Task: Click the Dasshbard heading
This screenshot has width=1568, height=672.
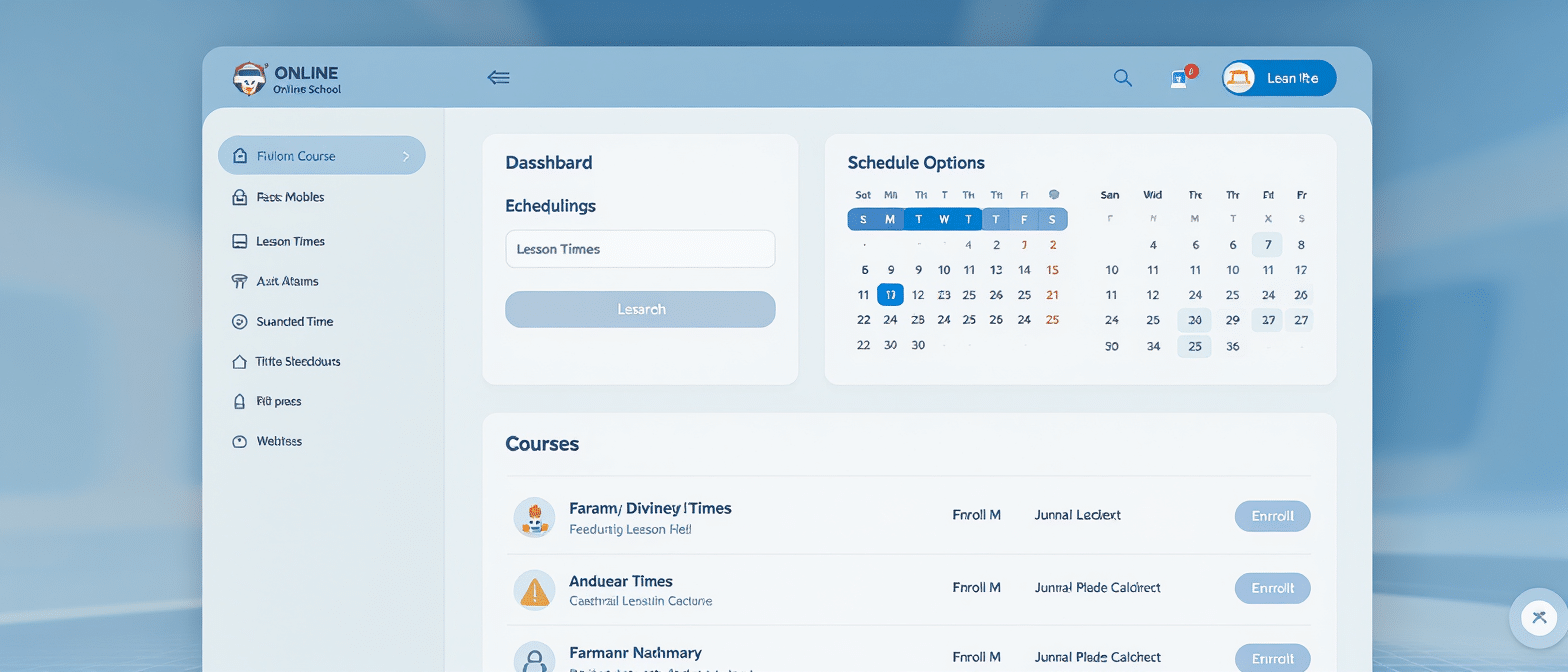Action: pos(549,162)
